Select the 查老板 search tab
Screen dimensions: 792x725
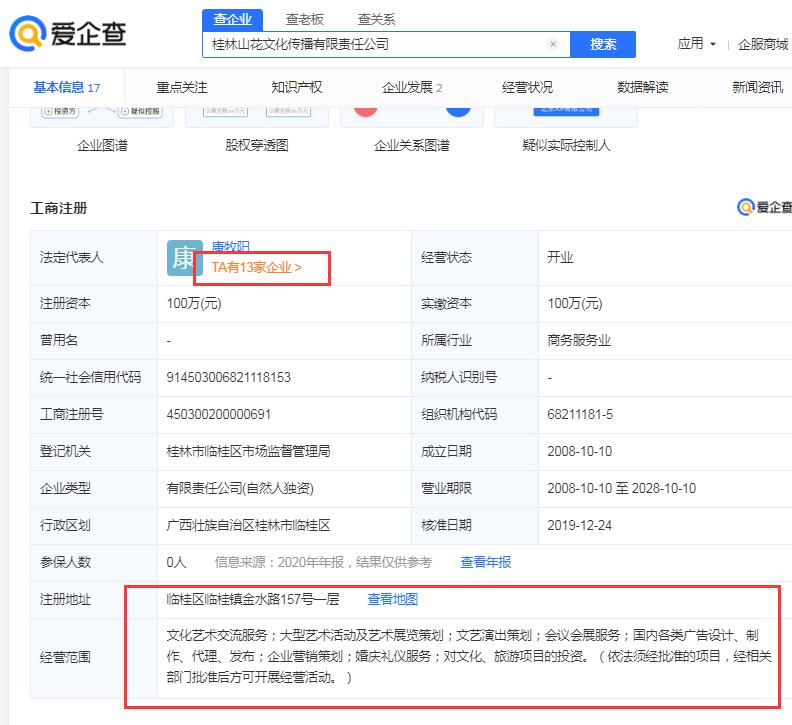tap(305, 20)
